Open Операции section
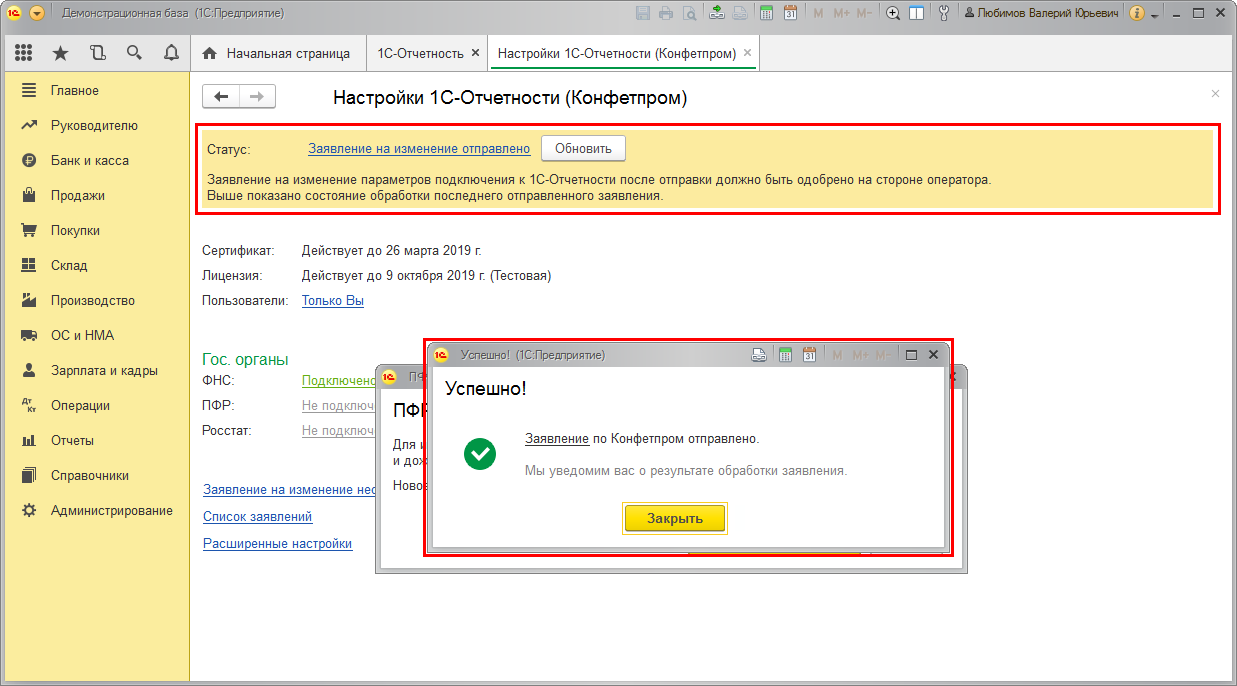This screenshot has width=1237, height=686. coord(95,405)
